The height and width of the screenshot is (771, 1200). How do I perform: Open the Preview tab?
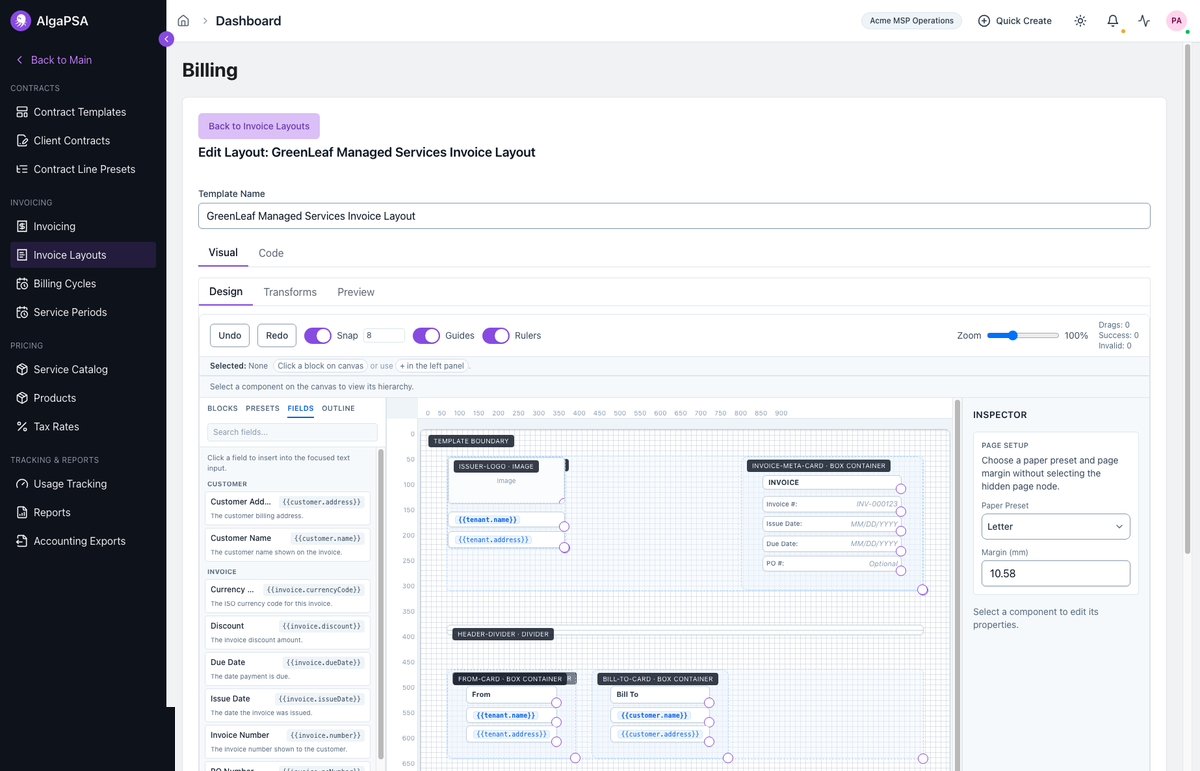tap(356, 292)
